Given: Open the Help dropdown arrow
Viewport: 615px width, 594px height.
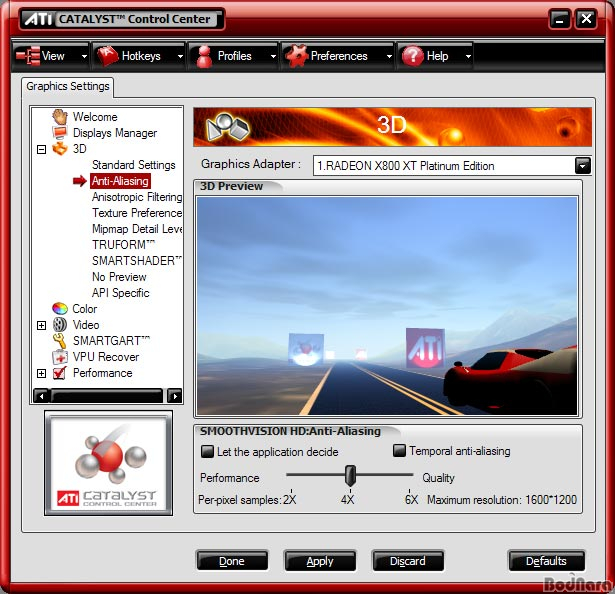Looking at the screenshot, I should pos(468,56).
